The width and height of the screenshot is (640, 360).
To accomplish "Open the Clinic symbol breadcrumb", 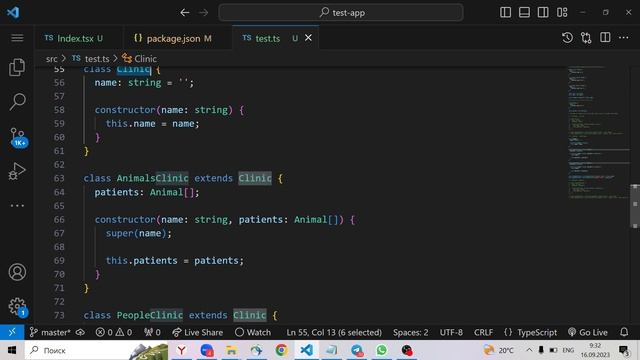I will [x=139, y=59].
